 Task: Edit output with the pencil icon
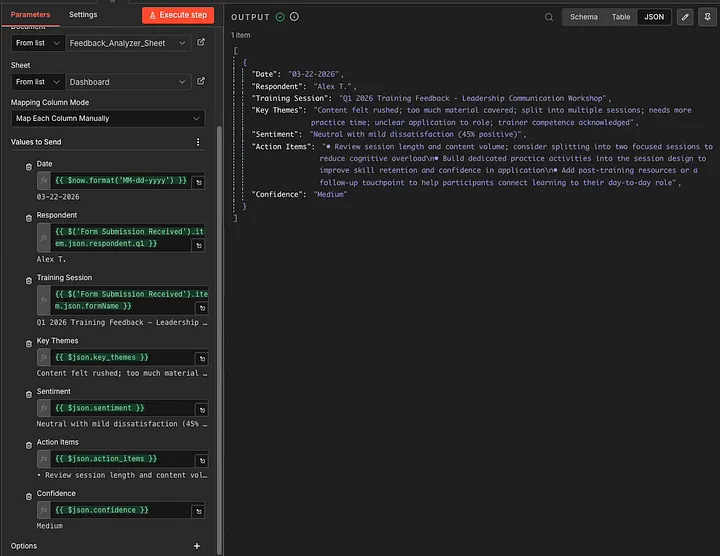[x=685, y=17]
